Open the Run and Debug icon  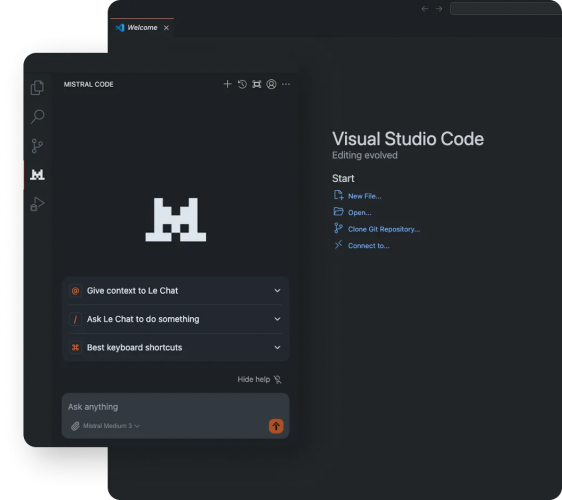[x=37, y=204]
